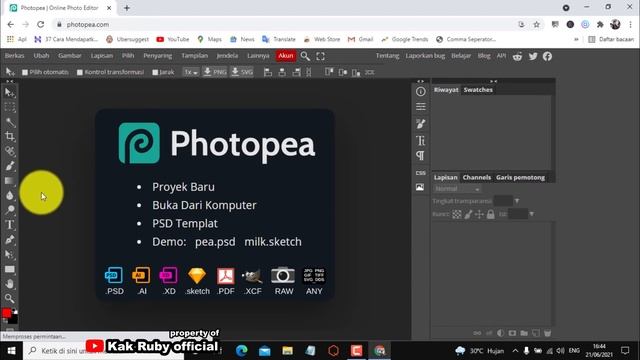Enable the Jarak checkbox
Viewport: 640px width, 360px height.
(155, 72)
